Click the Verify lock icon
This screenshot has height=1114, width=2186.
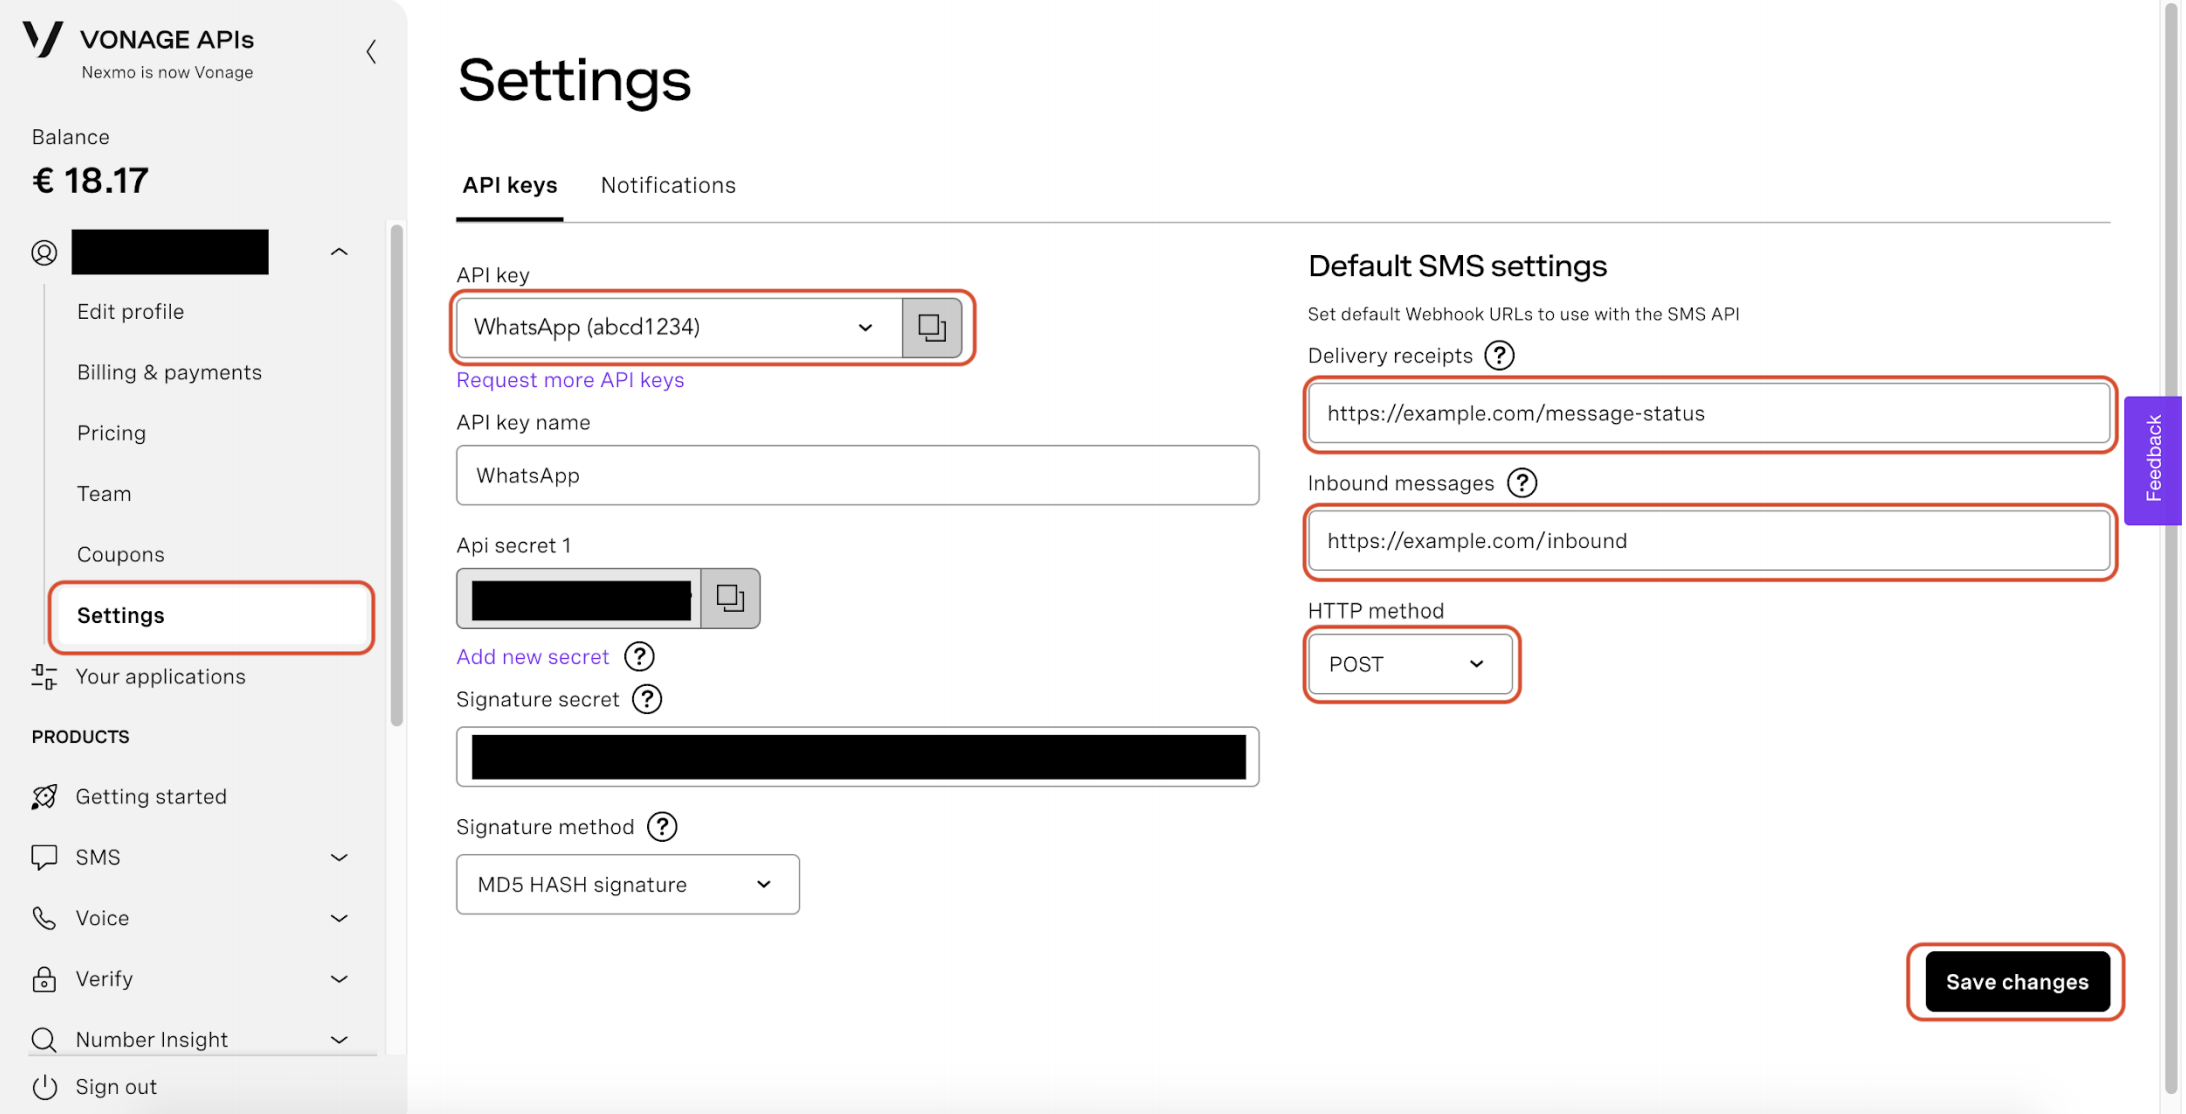coord(44,979)
